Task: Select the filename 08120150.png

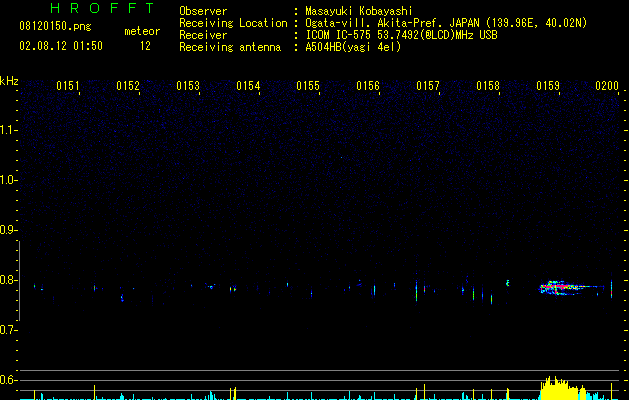Action: click(55, 27)
